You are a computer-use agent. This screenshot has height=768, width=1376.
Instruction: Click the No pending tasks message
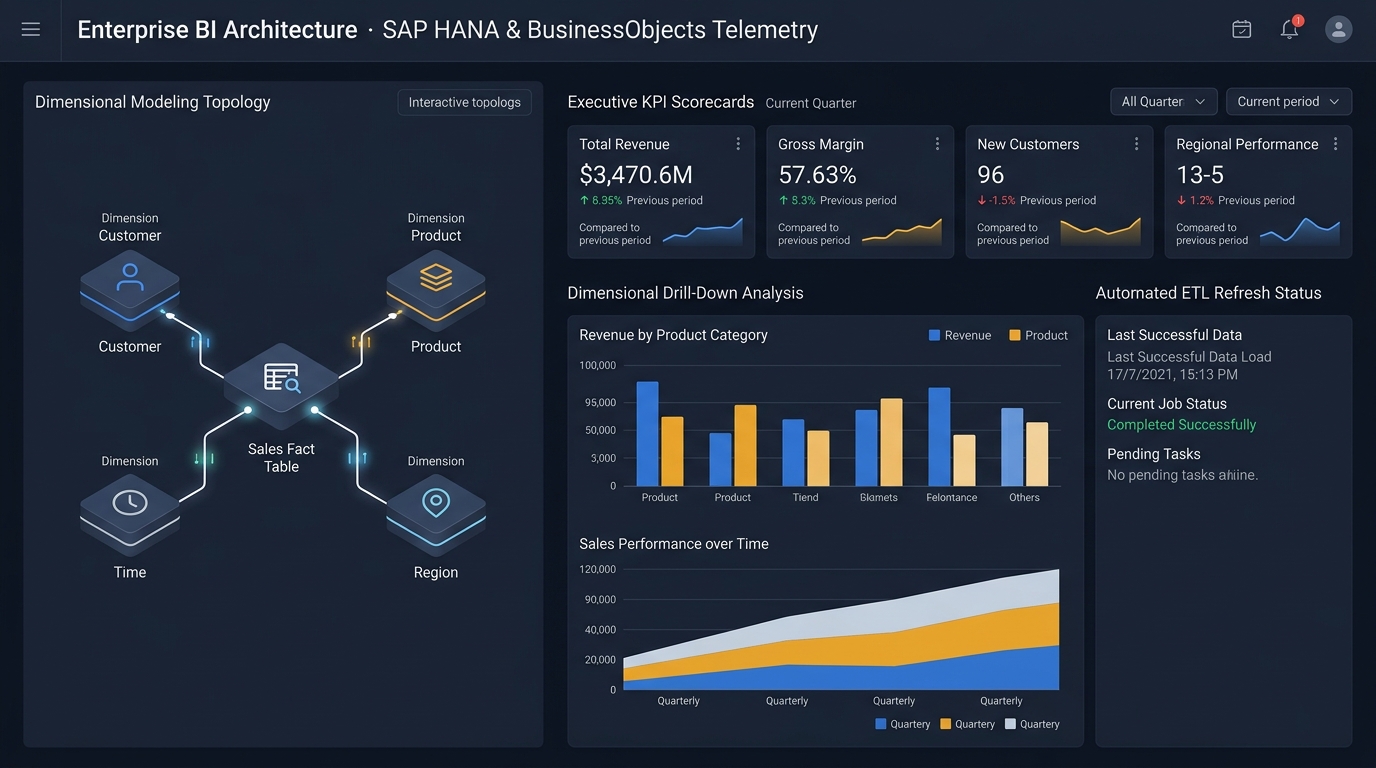[x=1182, y=475]
